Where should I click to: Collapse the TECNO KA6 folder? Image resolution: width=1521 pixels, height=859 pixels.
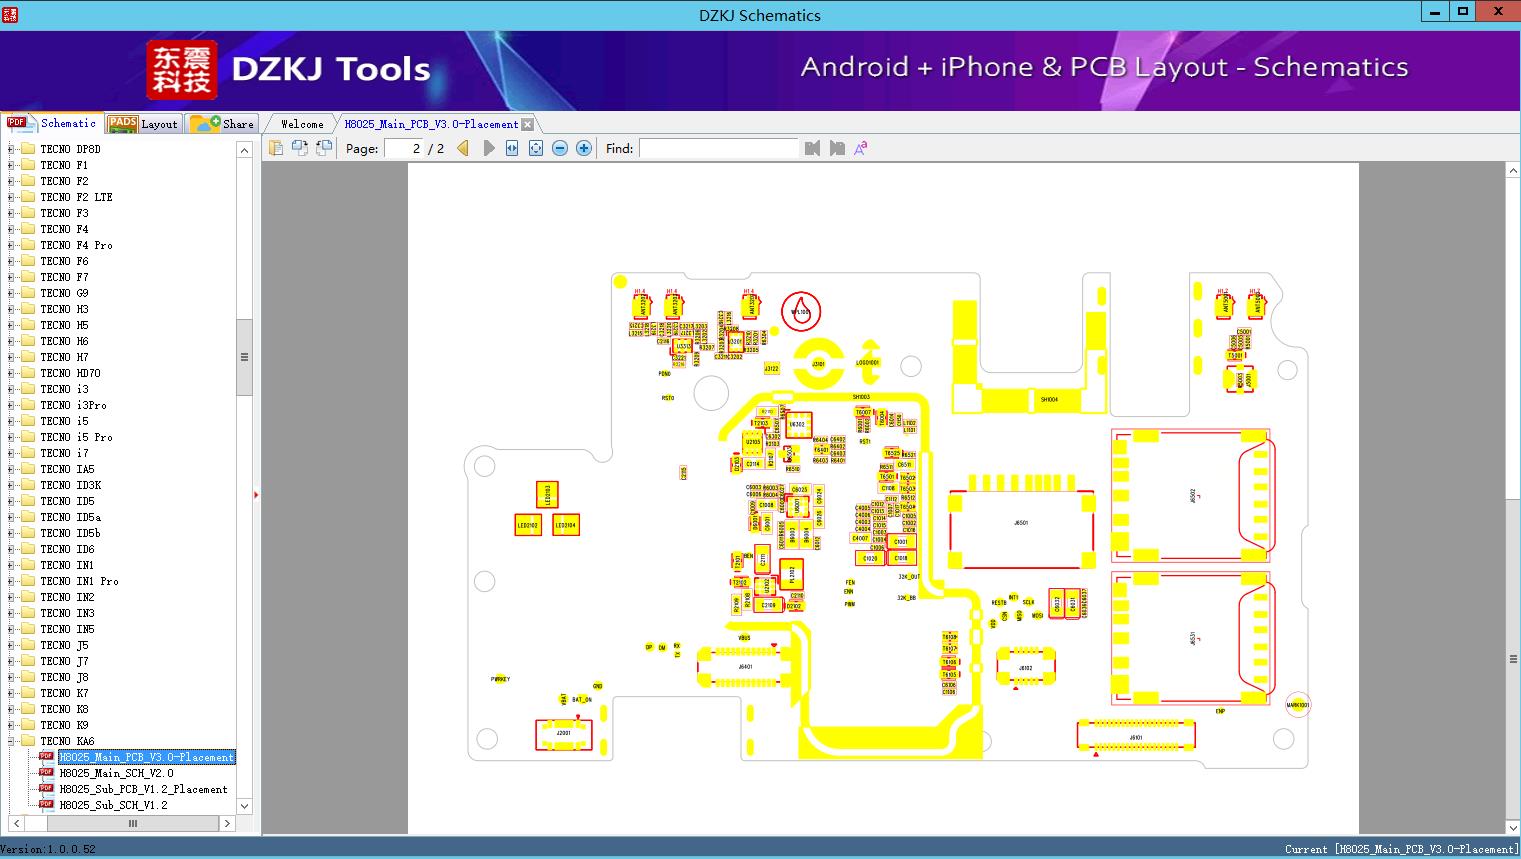11,741
